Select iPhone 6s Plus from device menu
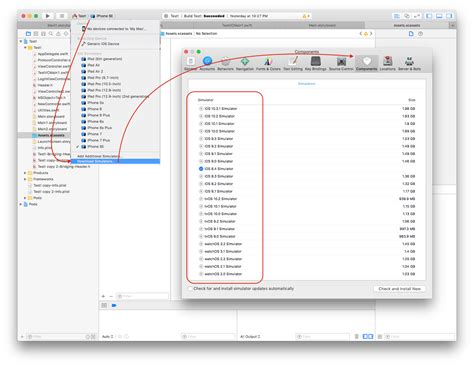Viewport: 474px width, 366px height. (115, 128)
